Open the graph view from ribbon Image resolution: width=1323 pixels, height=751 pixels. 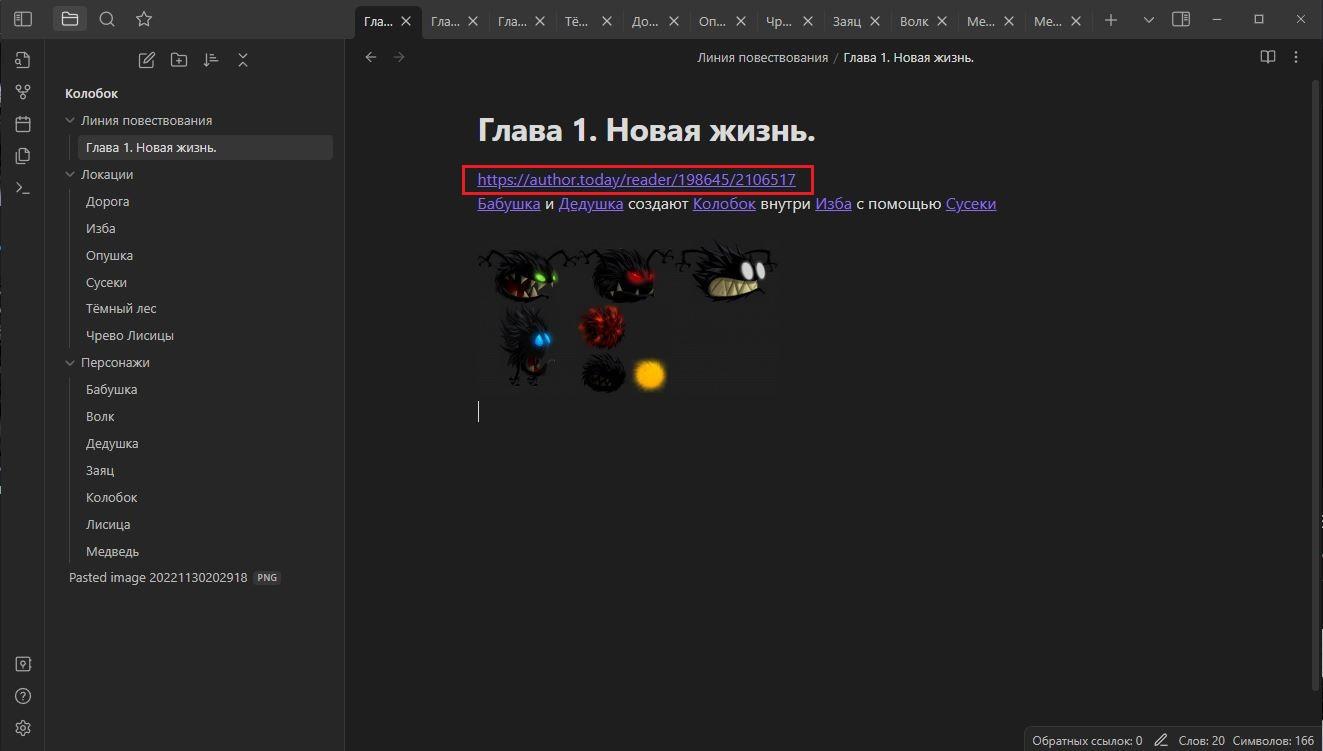tap(23, 92)
